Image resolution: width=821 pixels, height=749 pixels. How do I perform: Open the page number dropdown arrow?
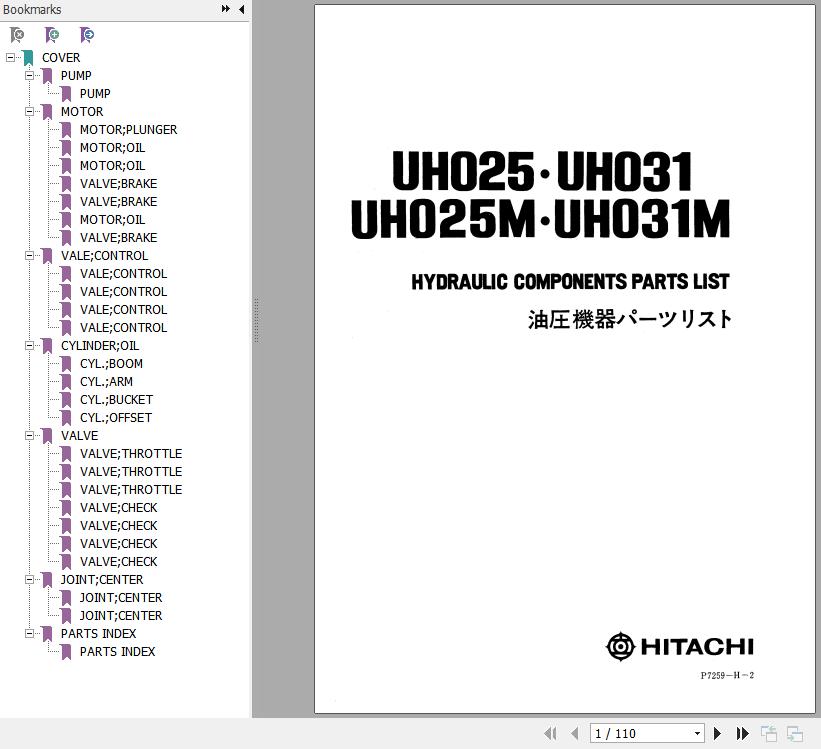point(697,733)
